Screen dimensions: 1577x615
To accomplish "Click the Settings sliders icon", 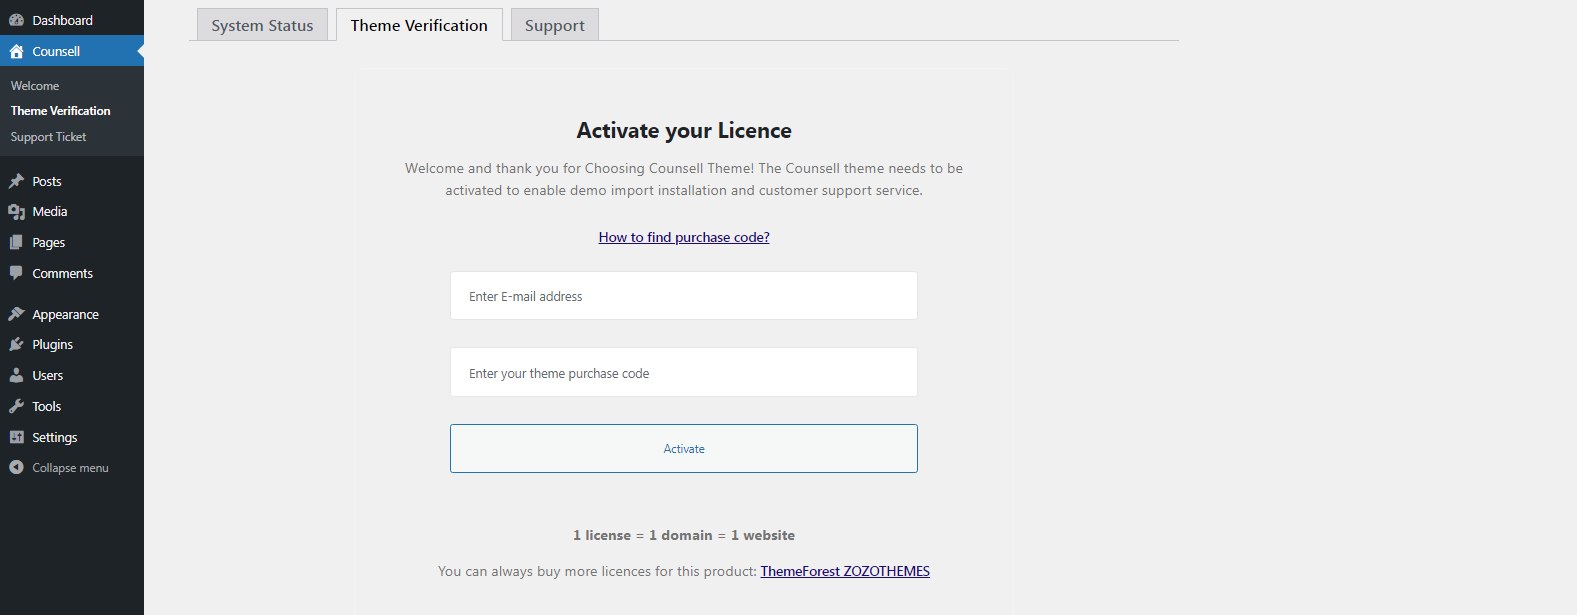I will [x=16, y=437].
